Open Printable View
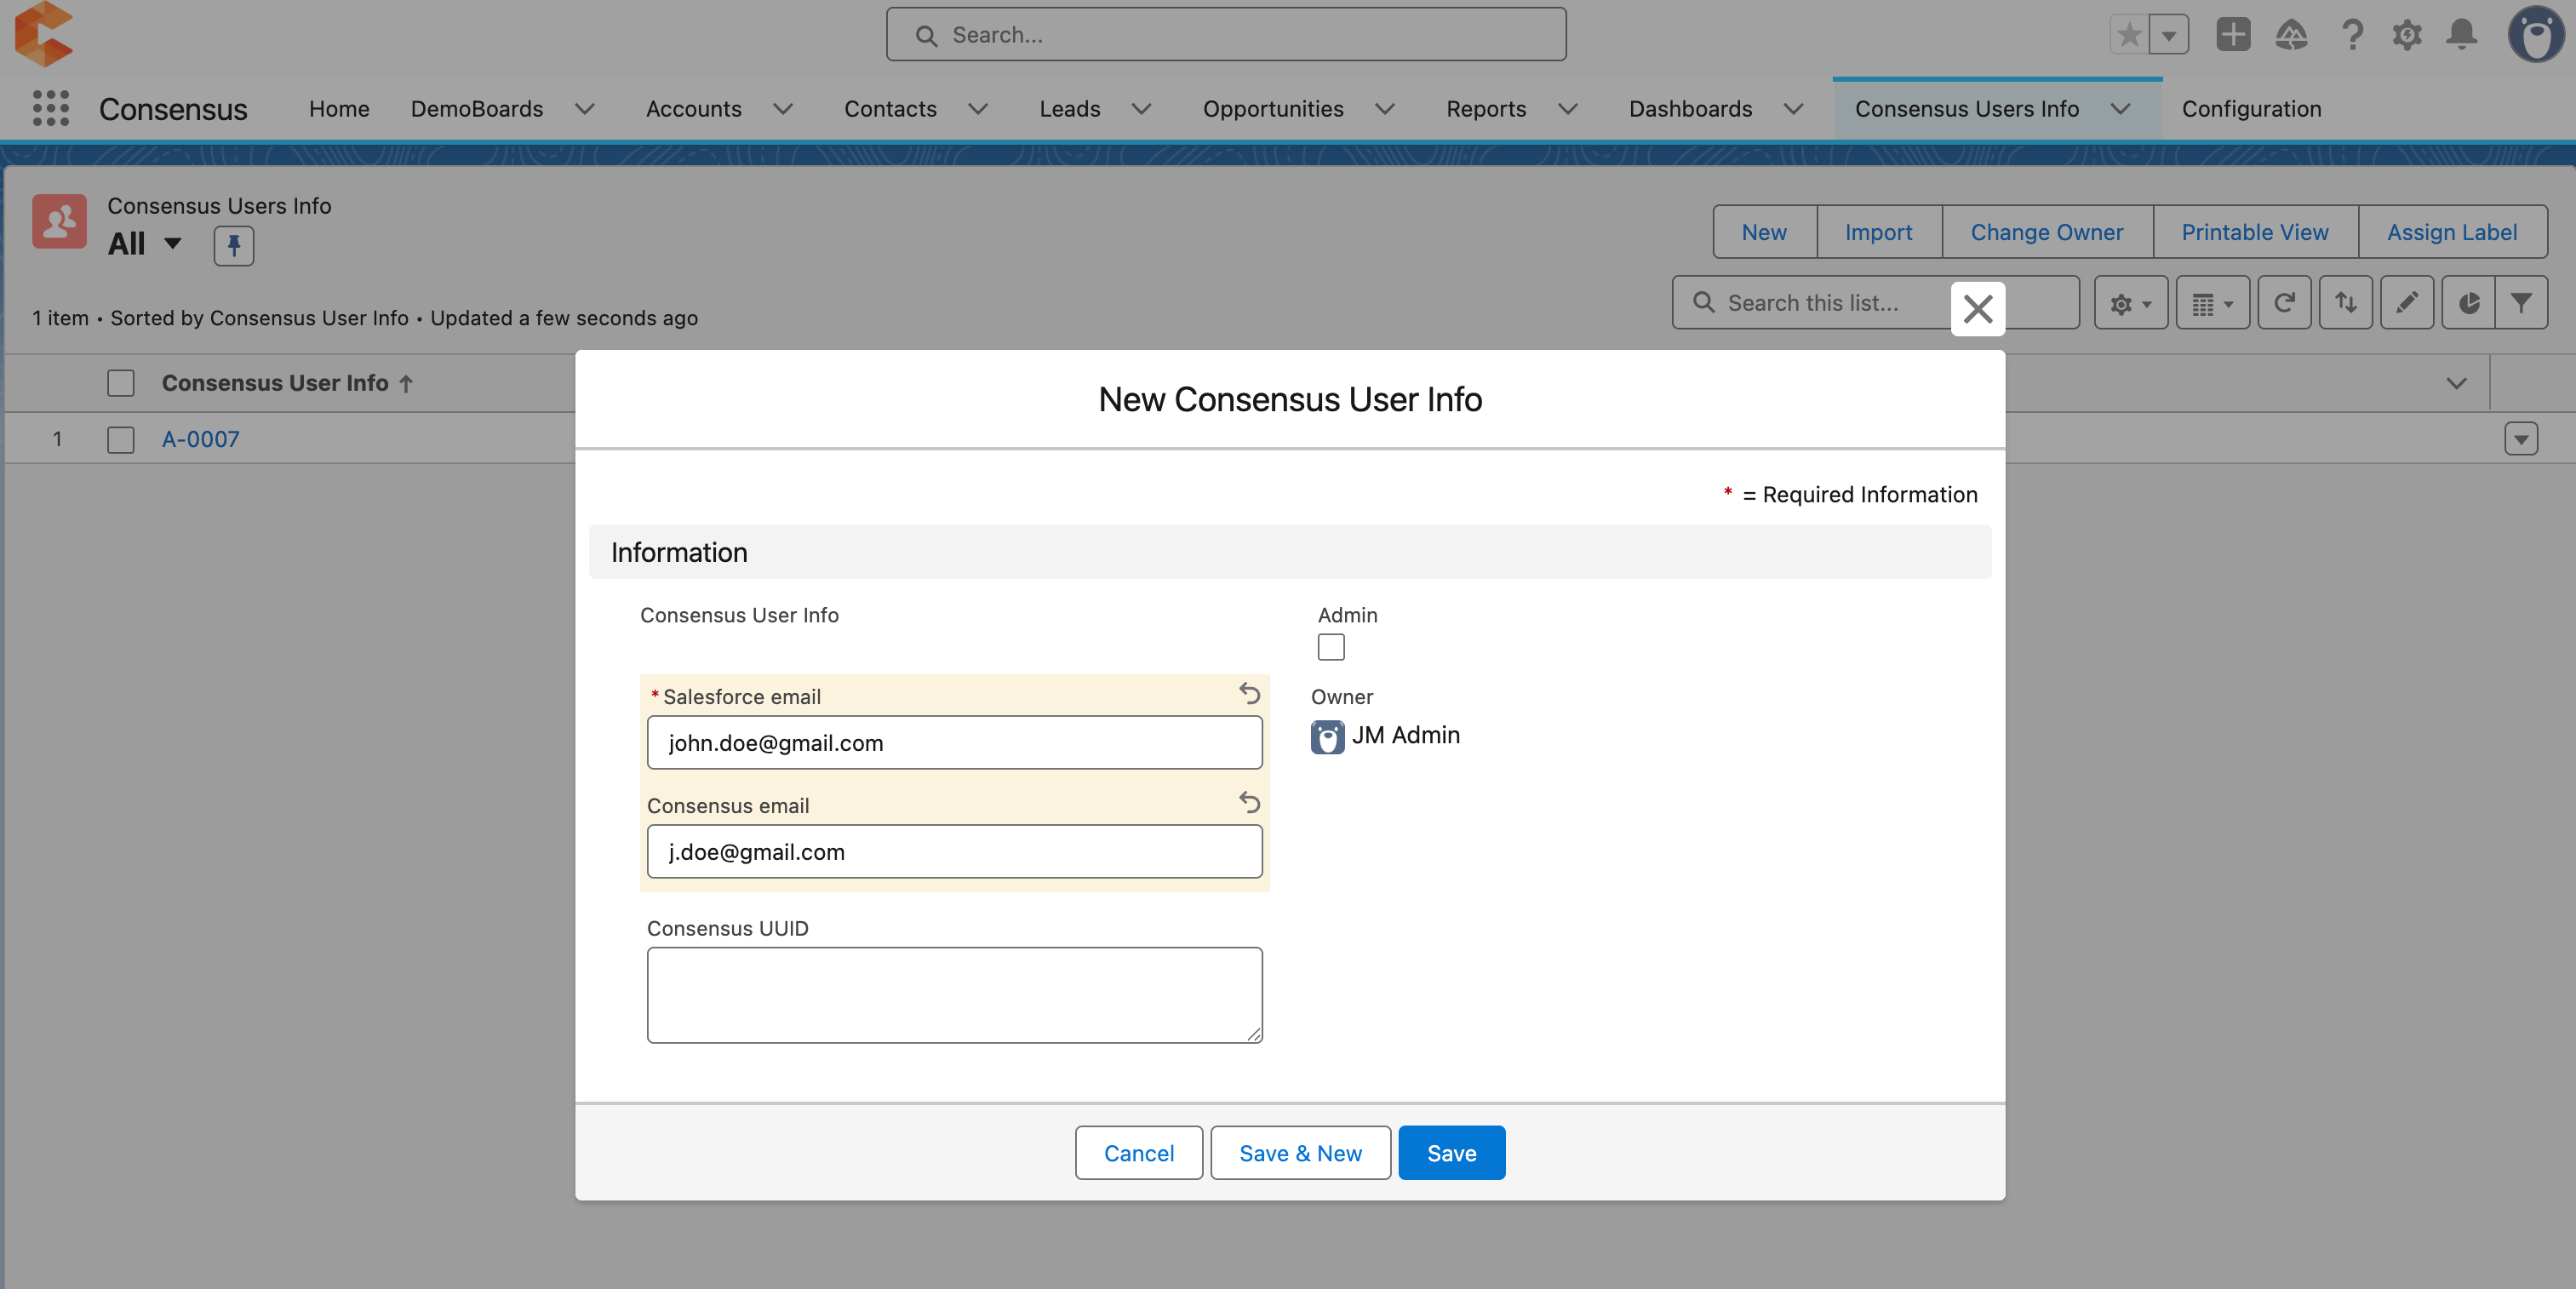Screen dimensions: 2576x1289 [x=2255, y=232]
